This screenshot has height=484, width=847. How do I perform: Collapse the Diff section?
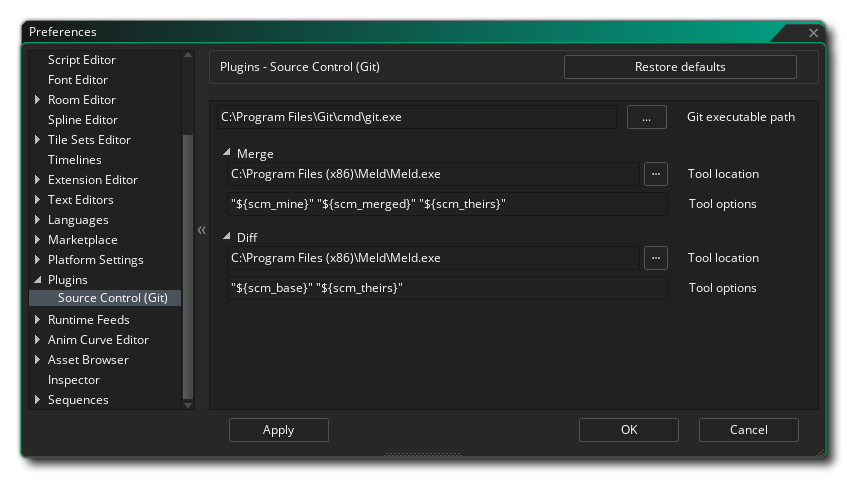(227, 237)
